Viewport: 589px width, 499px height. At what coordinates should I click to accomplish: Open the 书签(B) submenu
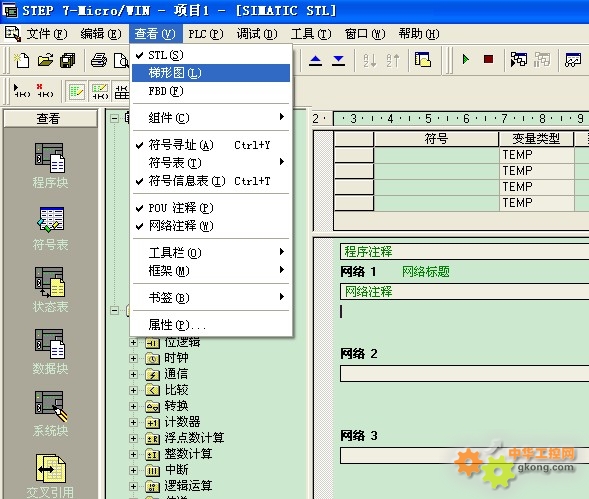(211, 298)
